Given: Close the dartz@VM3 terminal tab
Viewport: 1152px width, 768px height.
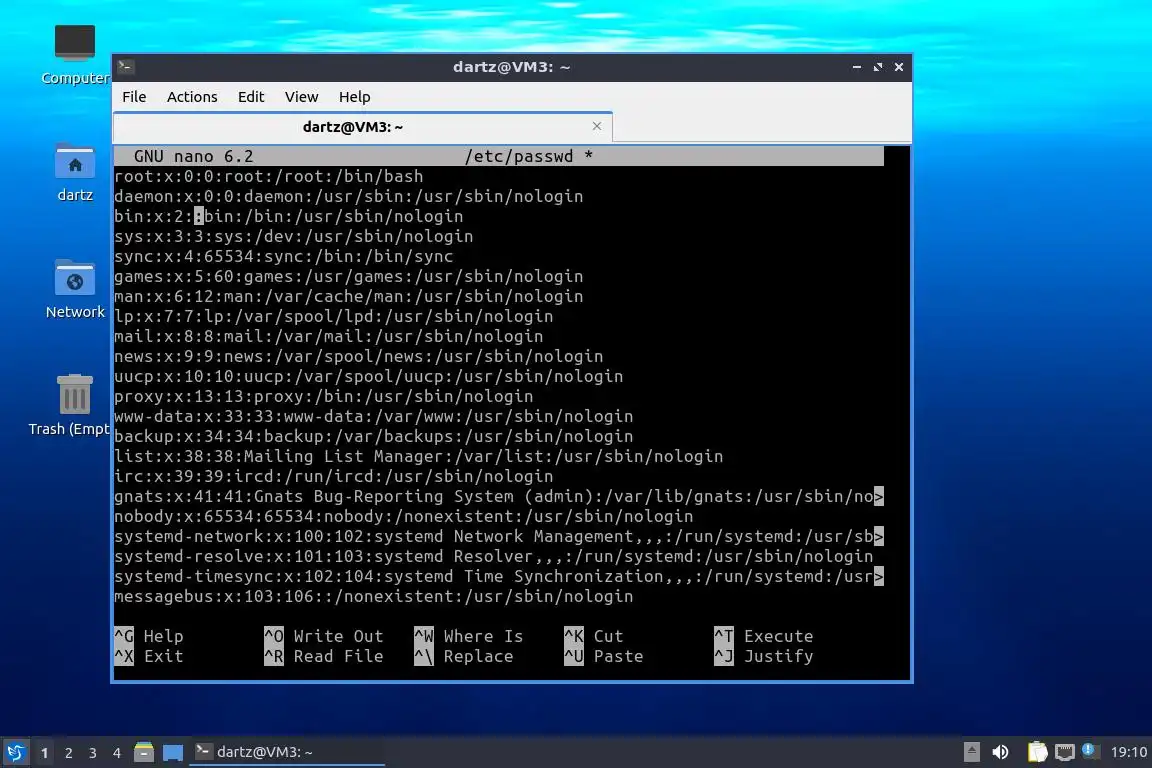Looking at the screenshot, I should tap(597, 126).
